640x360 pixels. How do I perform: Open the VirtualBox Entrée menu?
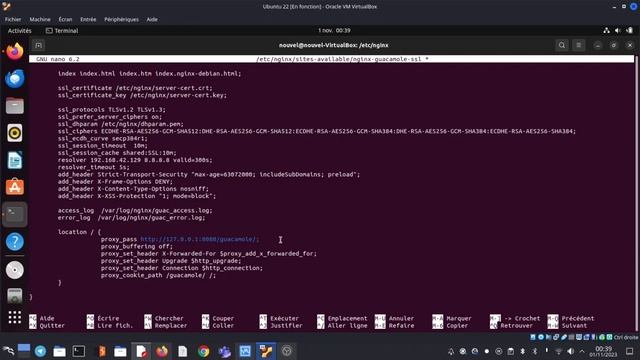coord(88,19)
